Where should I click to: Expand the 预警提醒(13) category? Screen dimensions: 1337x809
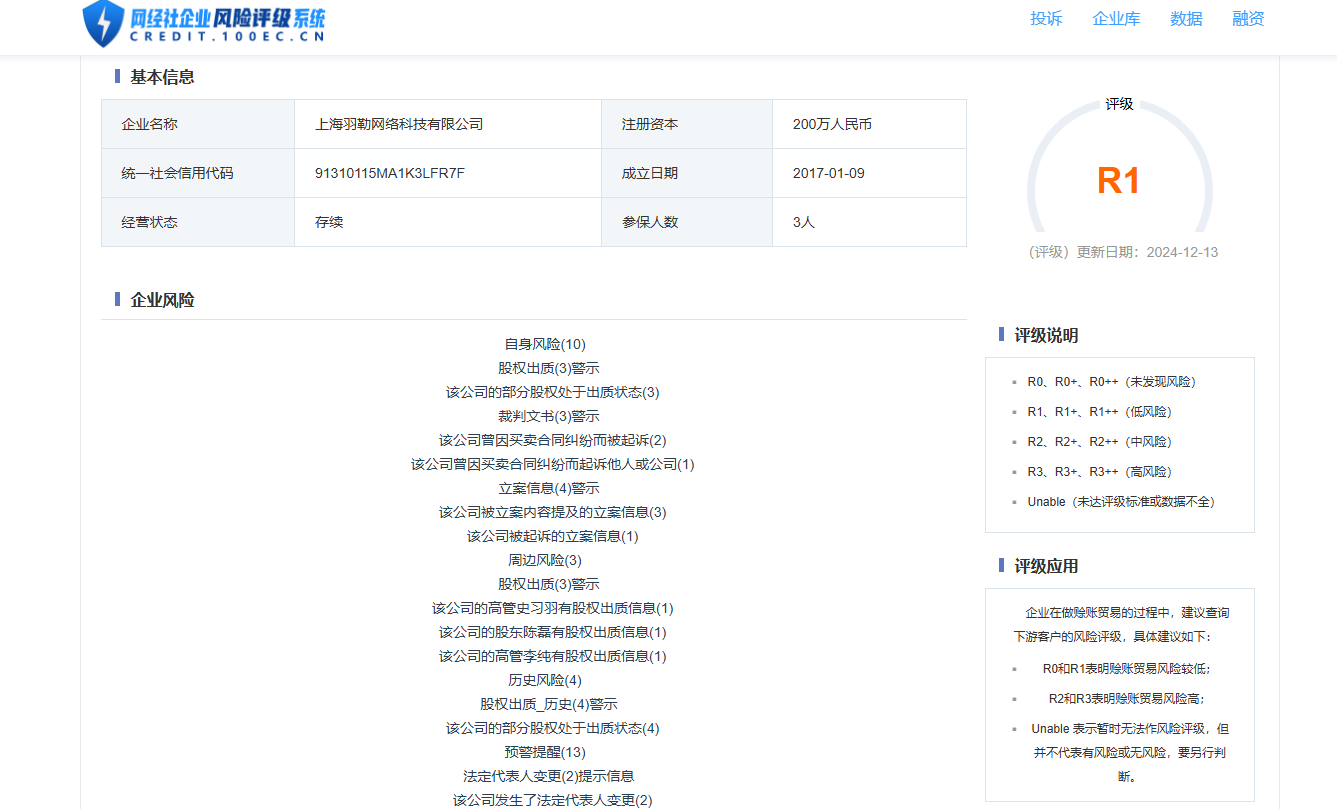[x=545, y=752]
